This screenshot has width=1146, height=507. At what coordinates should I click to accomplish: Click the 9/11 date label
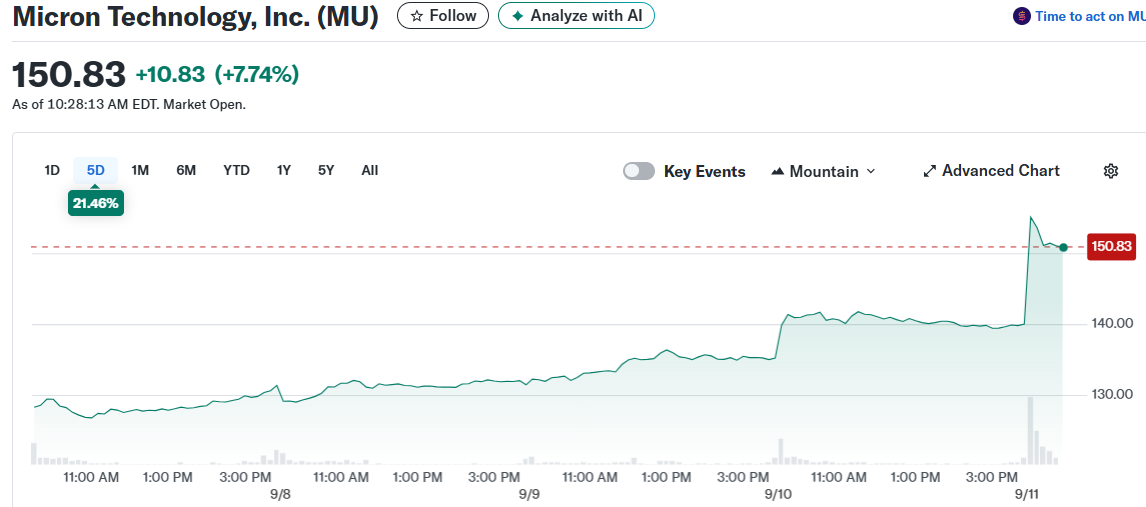point(1028,494)
